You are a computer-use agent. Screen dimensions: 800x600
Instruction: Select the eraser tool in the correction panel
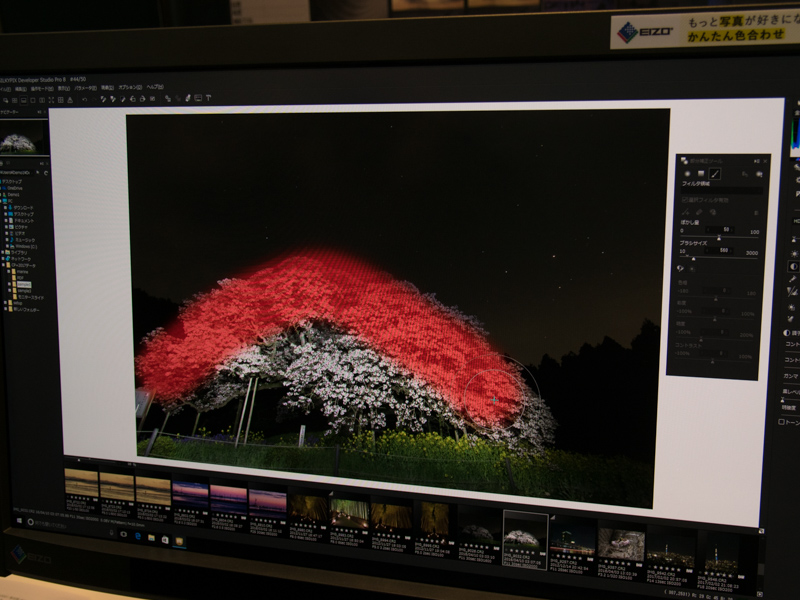(x=699, y=211)
